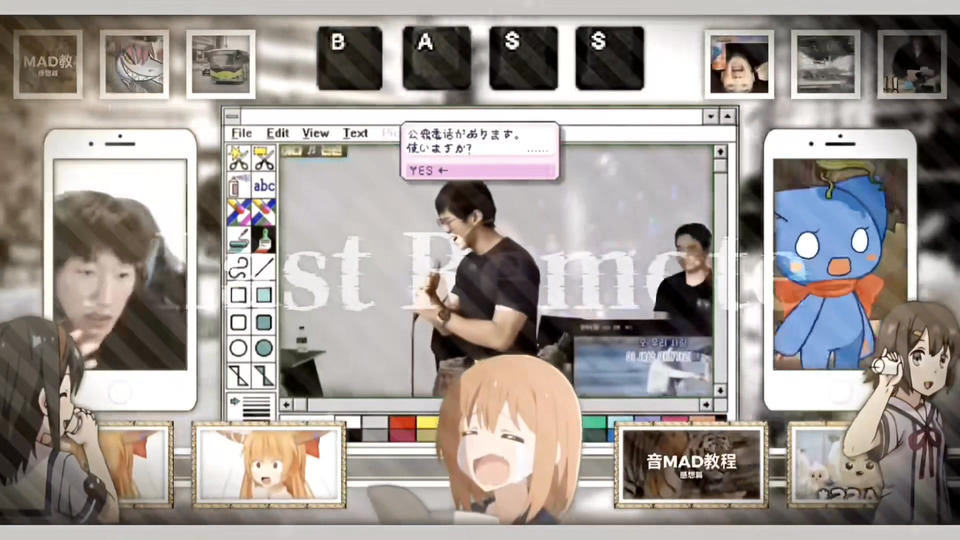
Task: Select the abc text tool
Action: click(x=264, y=185)
